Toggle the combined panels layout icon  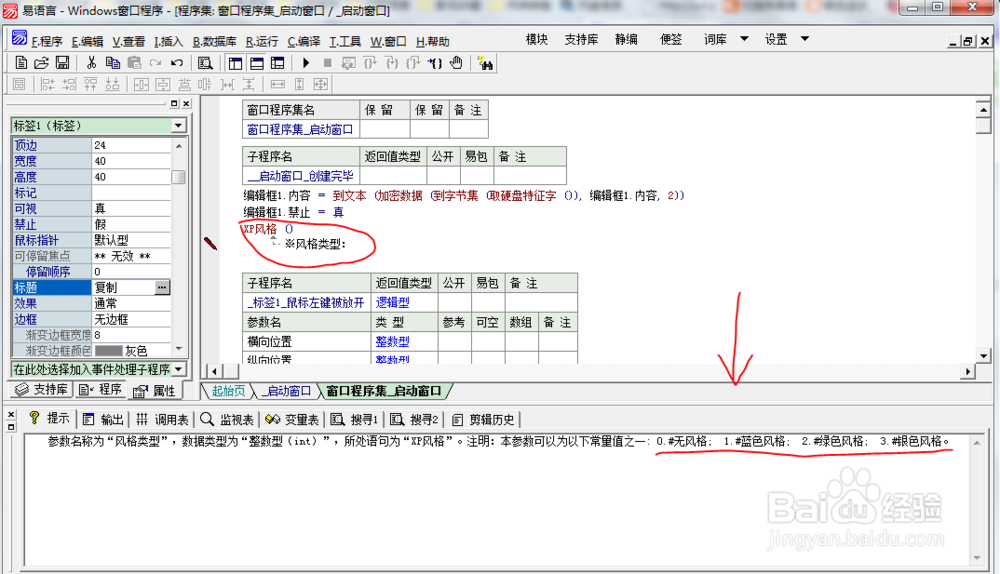point(277,63)
